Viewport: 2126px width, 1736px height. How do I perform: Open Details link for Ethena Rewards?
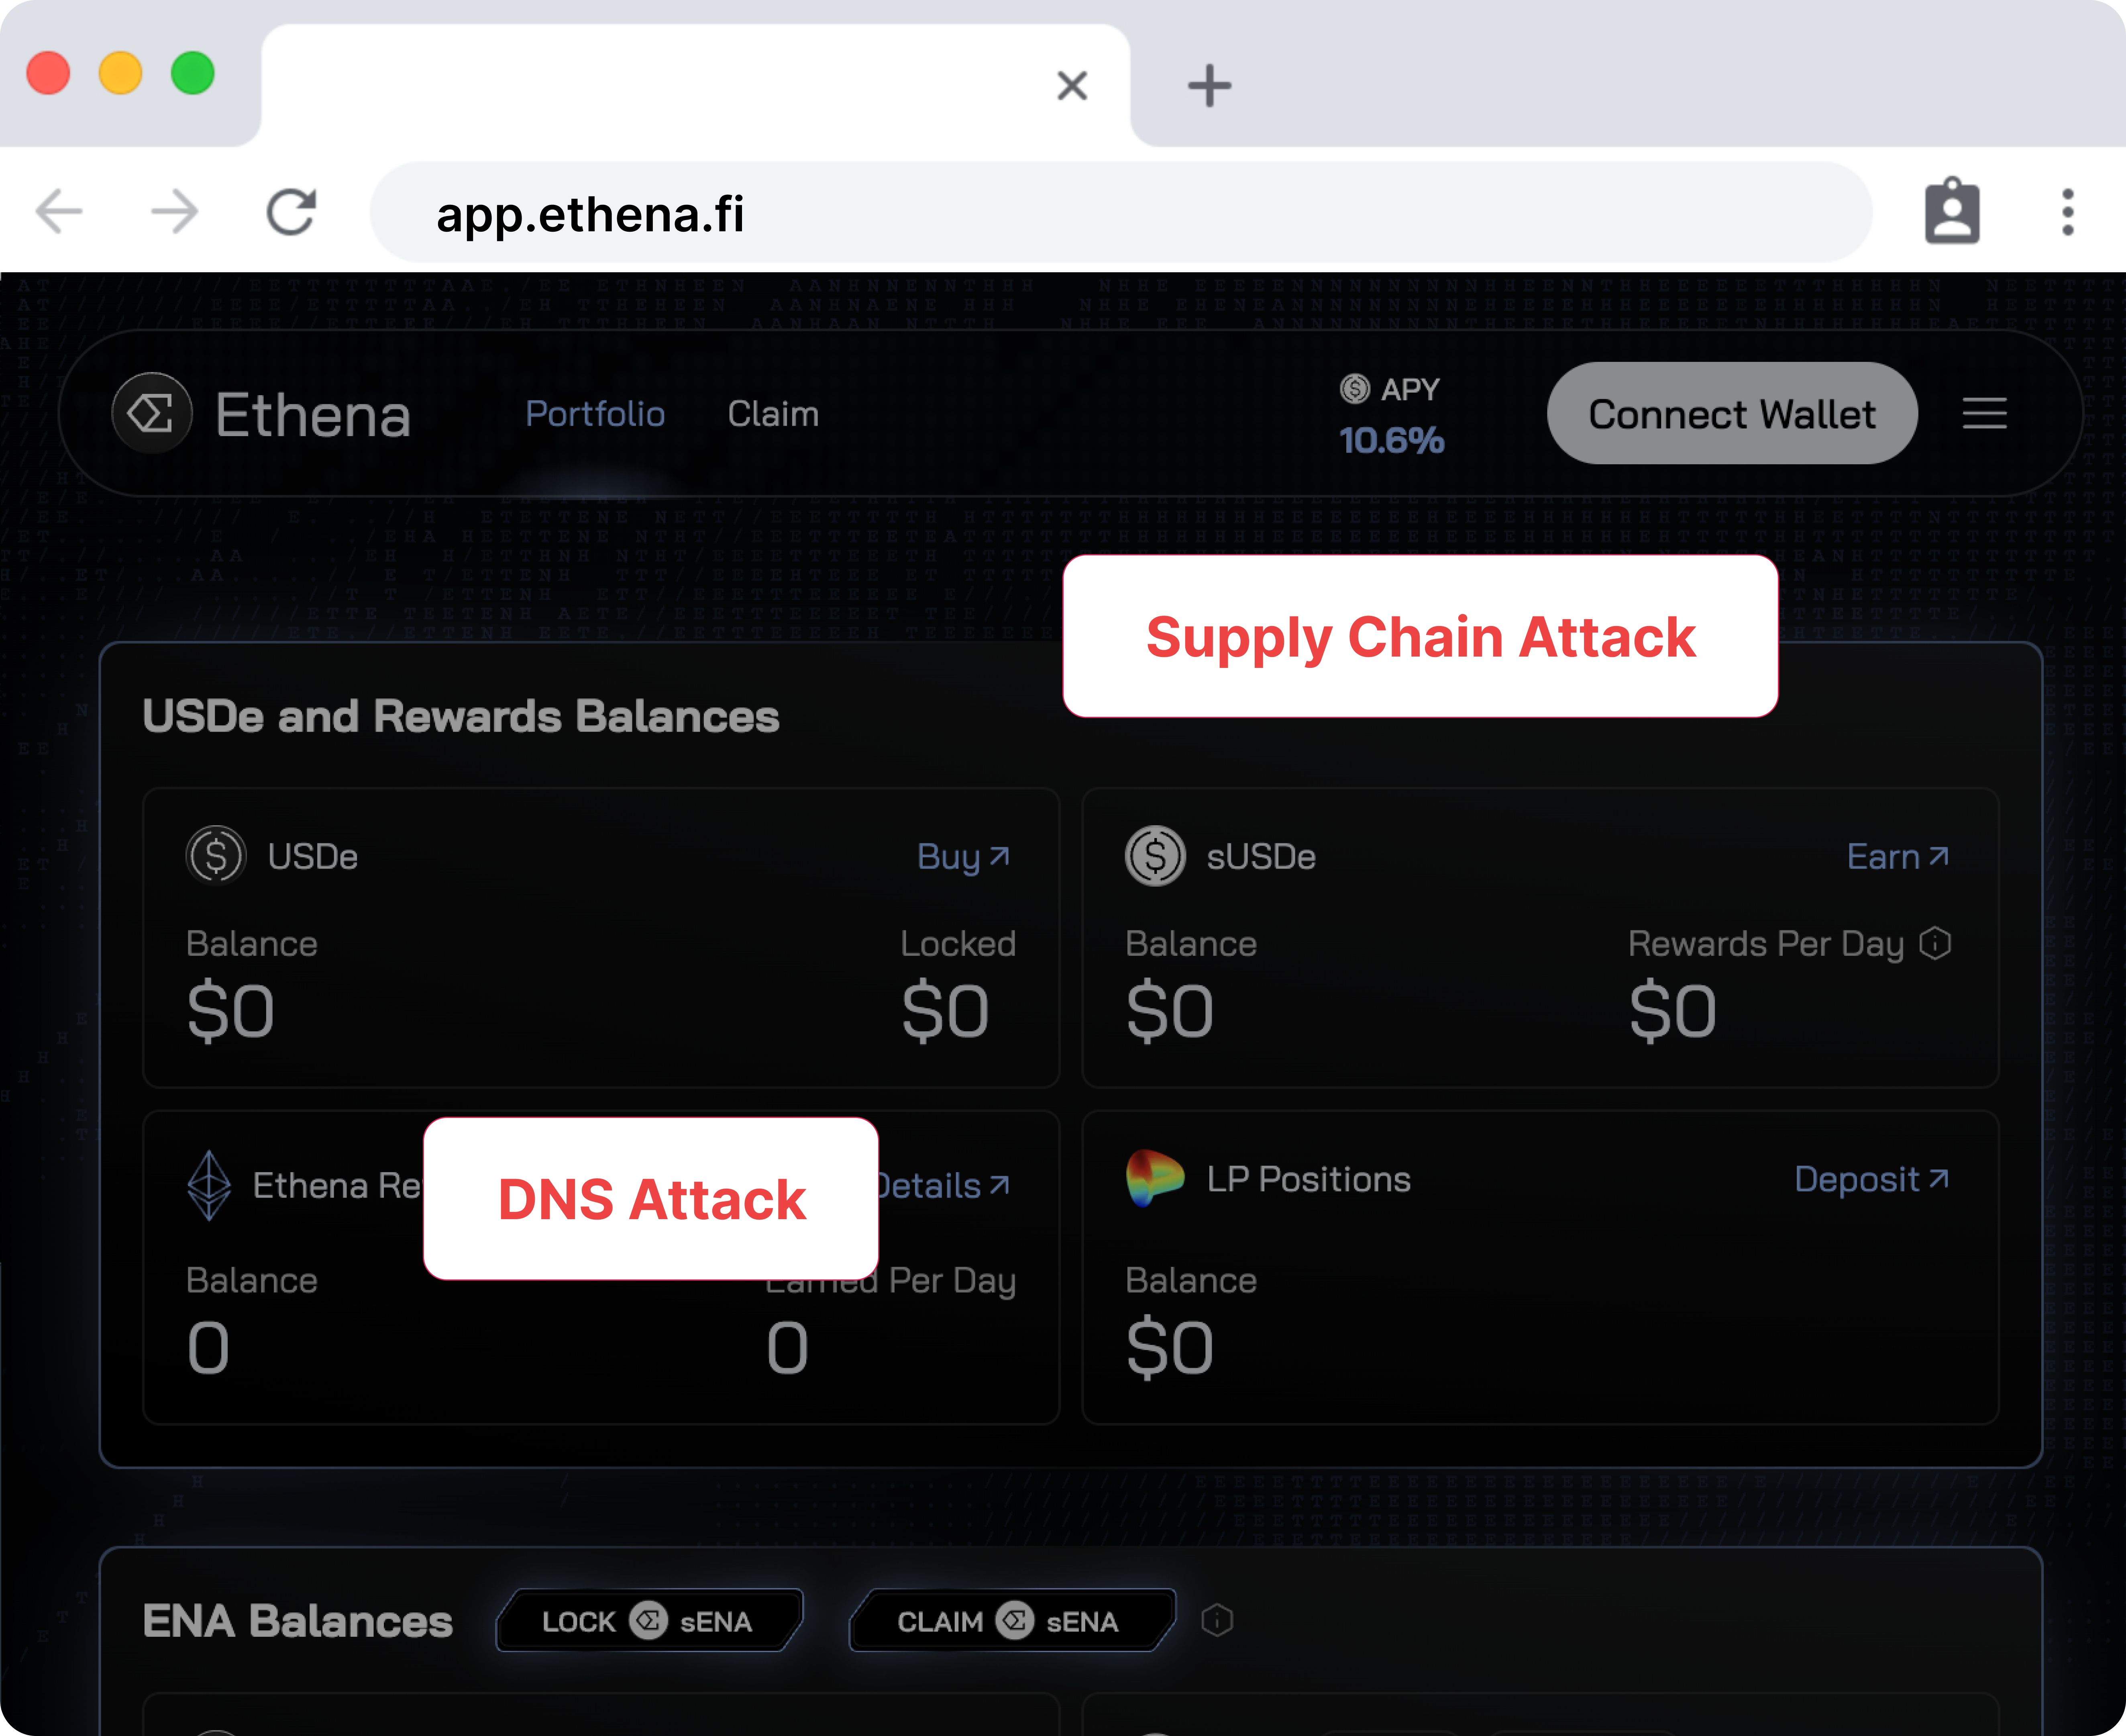tap(944, 1186)
